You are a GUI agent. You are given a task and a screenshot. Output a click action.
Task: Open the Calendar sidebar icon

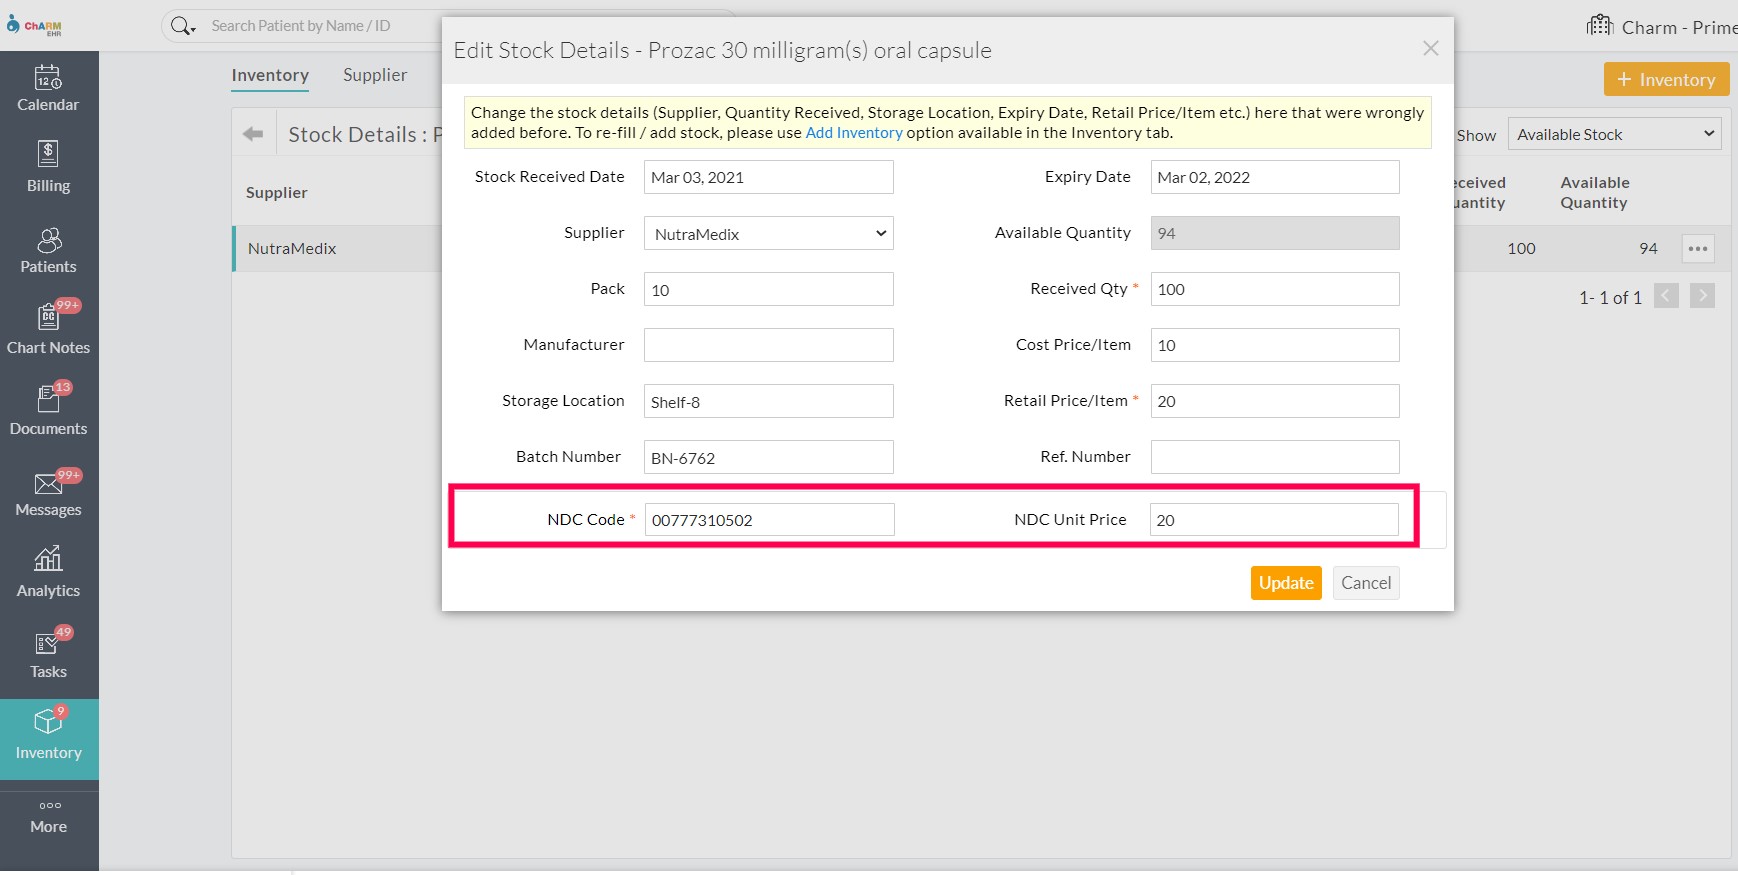point(48,78)
